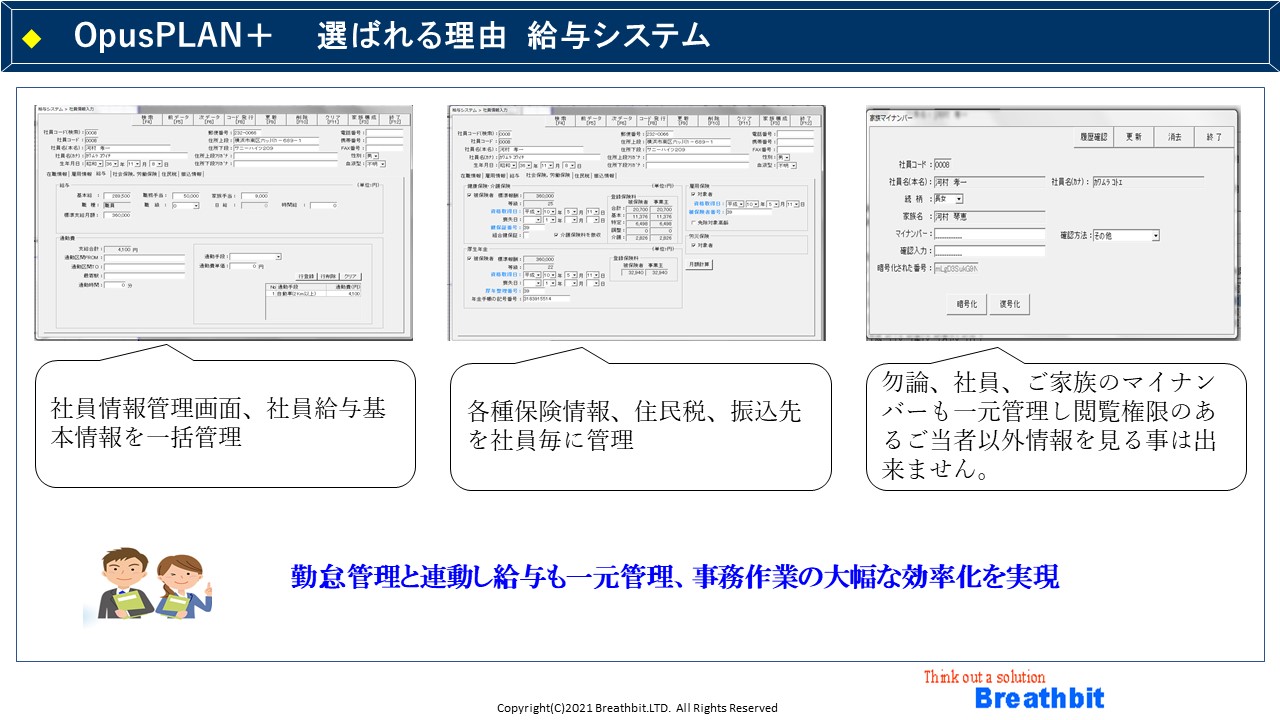This screenshot has width=1280, height=720.
Task: Click 消去 button in 家族マイナンバー window
Action: point(1174,137)
